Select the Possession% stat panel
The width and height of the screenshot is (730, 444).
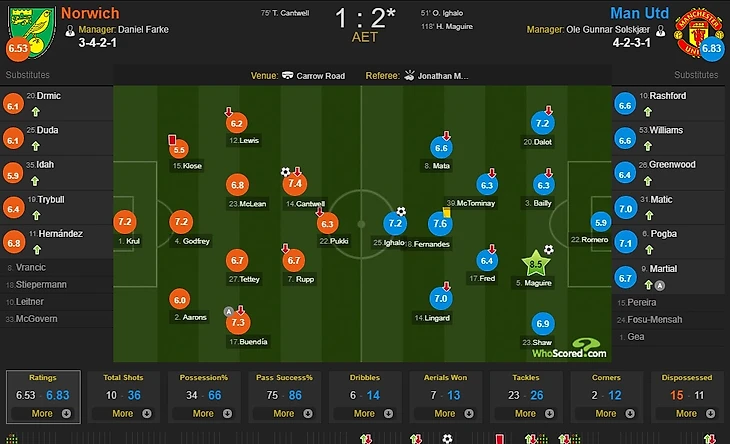pyautogui.click(x=204, y=395)
